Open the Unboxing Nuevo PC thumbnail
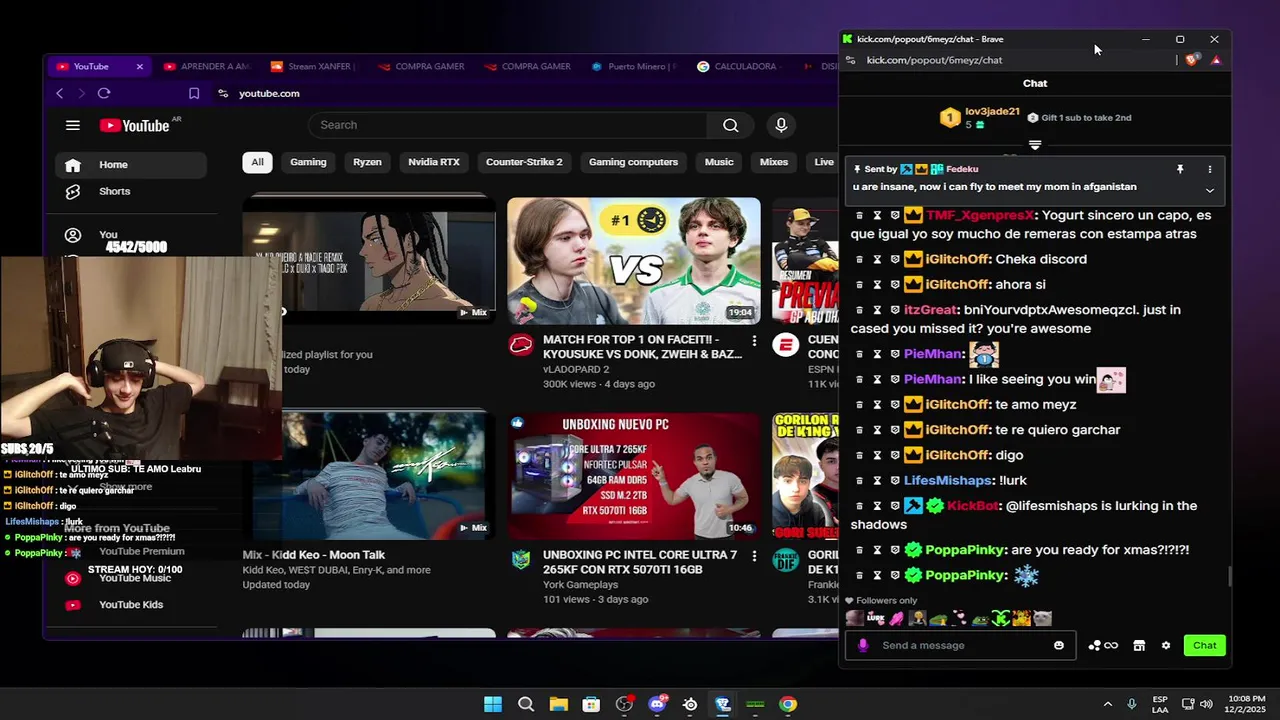Image resolution: width=1280 pixels, height=720 pixels. point(634,476)
